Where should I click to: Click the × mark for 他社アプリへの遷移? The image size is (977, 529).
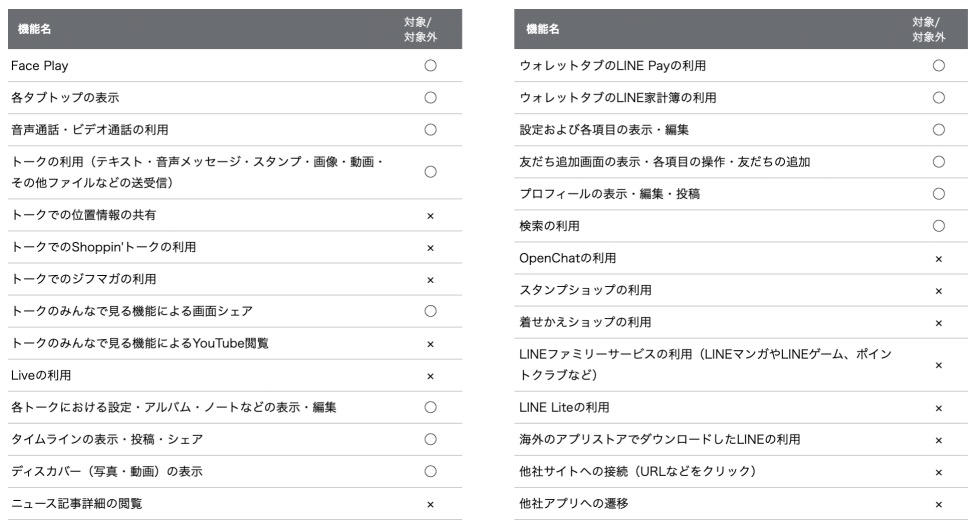(938, 504)
